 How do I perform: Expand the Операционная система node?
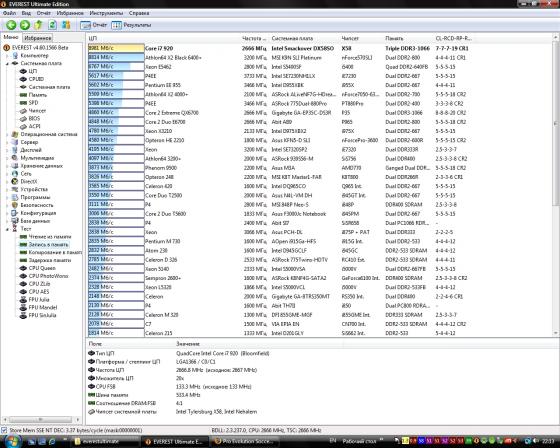point(7,134)
